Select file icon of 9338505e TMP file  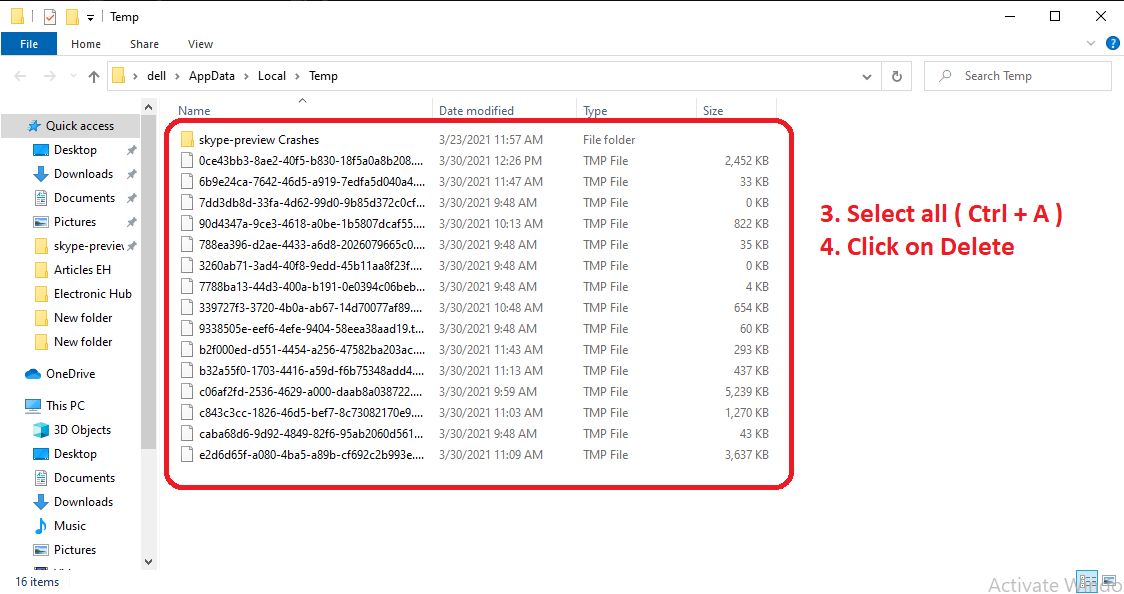pos(187,328)
